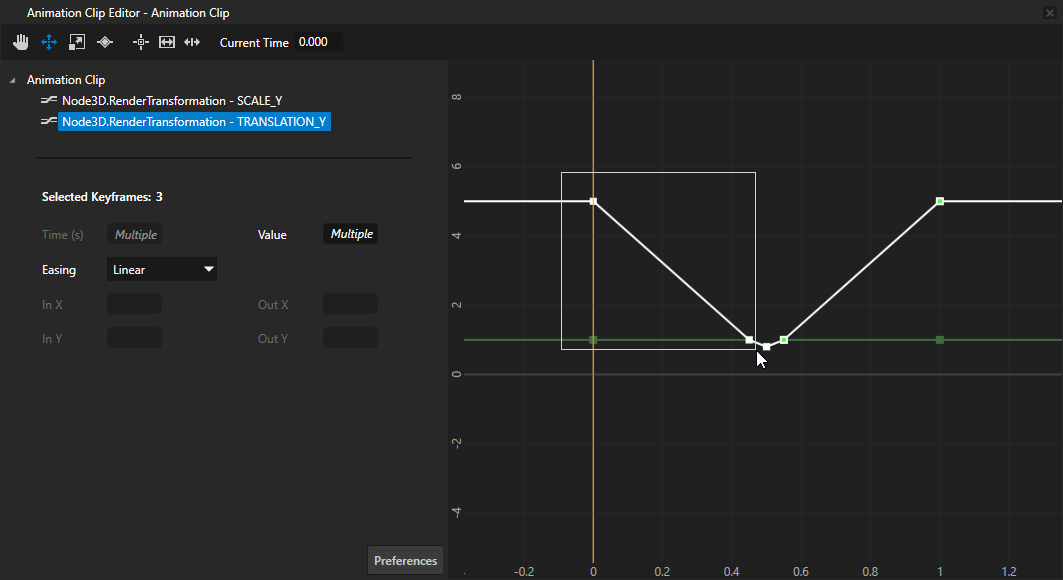Select the move keyframes tool
The width and height of the screenshot is (1063, 580).
pyautogui.click(x=48, y=42)
